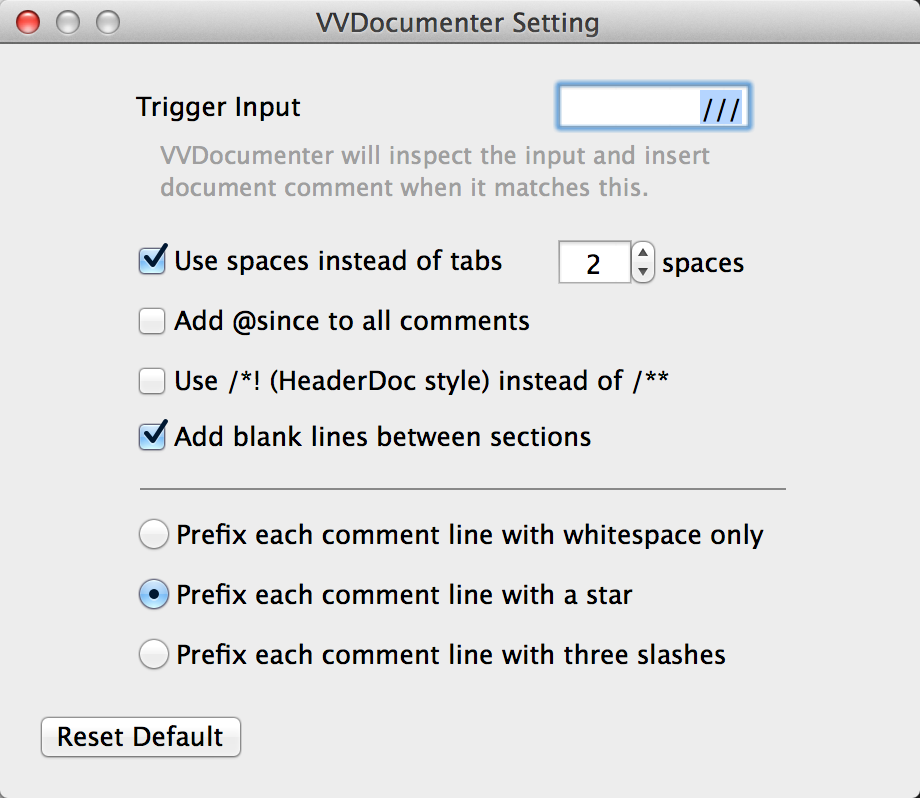
Task: Increase spaces count with stepper up arrow
Action: [643, 253]
